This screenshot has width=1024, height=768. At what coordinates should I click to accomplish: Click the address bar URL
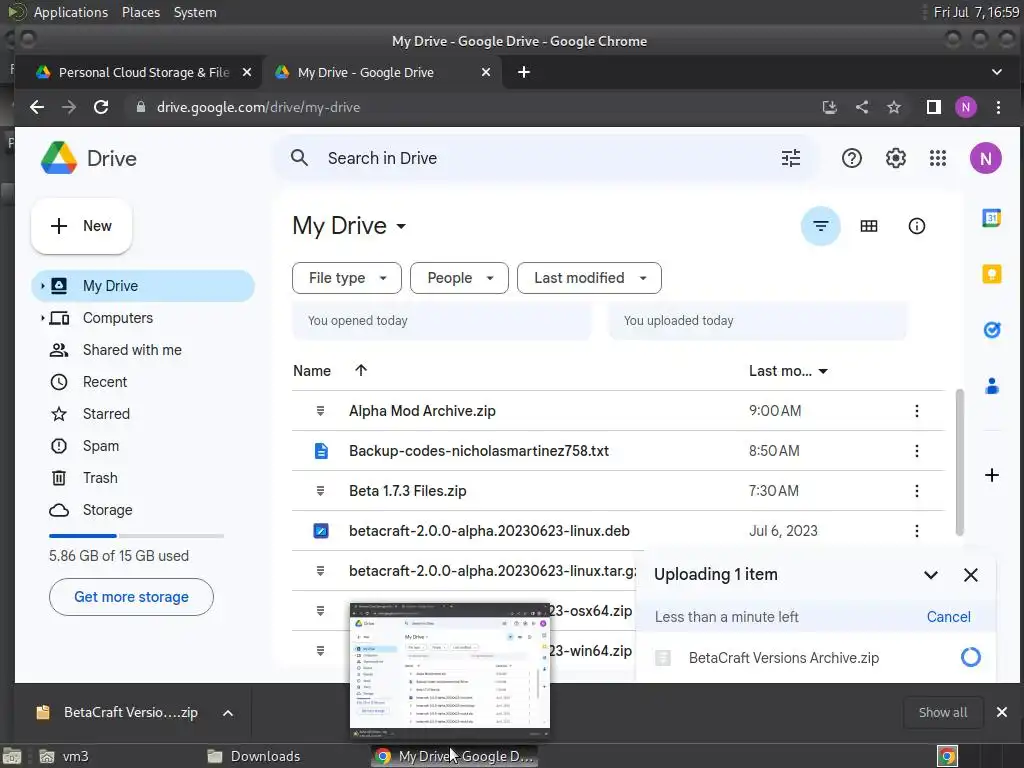[x=259, y=107]
